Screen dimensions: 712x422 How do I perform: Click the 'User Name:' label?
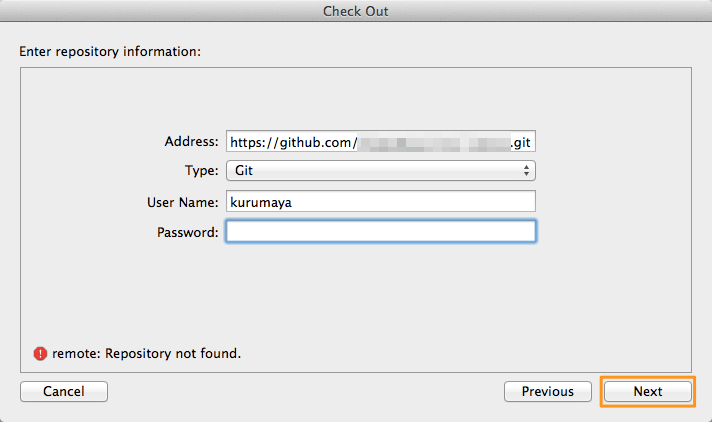pos(182,202)
